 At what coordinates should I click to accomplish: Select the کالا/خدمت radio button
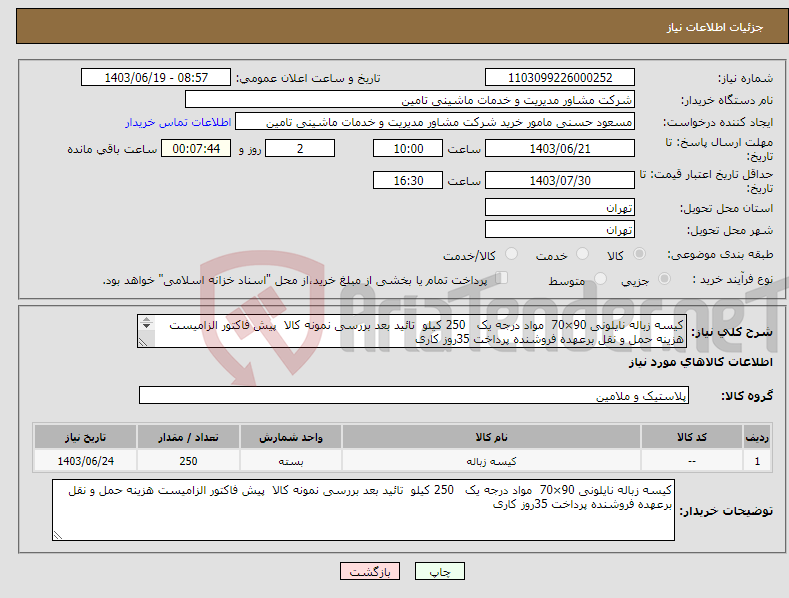[511, 254]
